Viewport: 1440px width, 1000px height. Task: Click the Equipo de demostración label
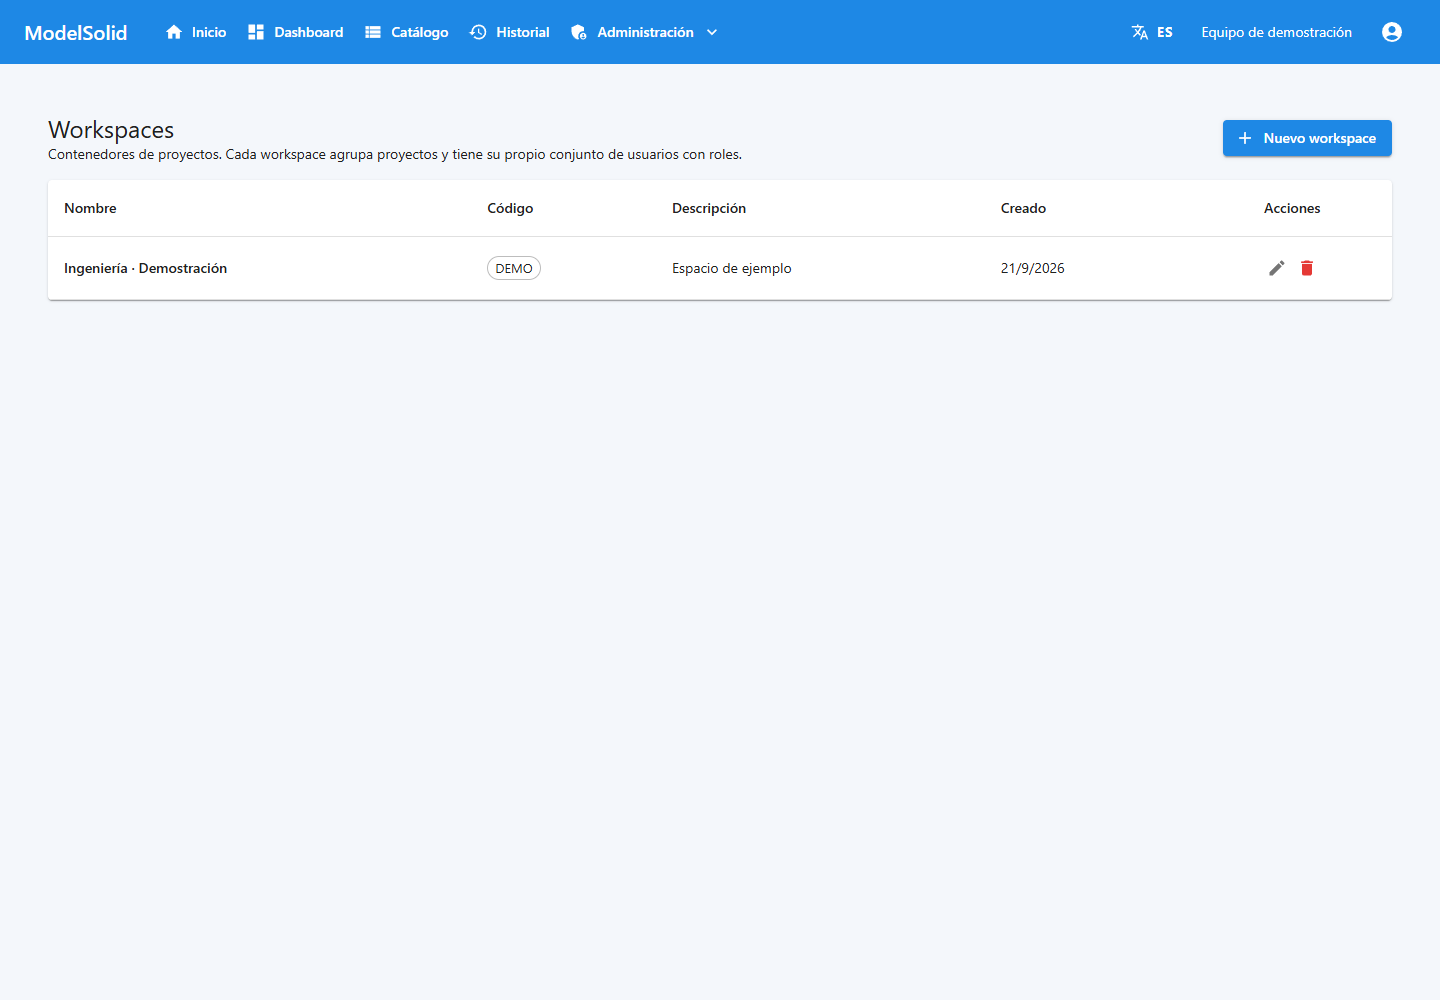1277,32
